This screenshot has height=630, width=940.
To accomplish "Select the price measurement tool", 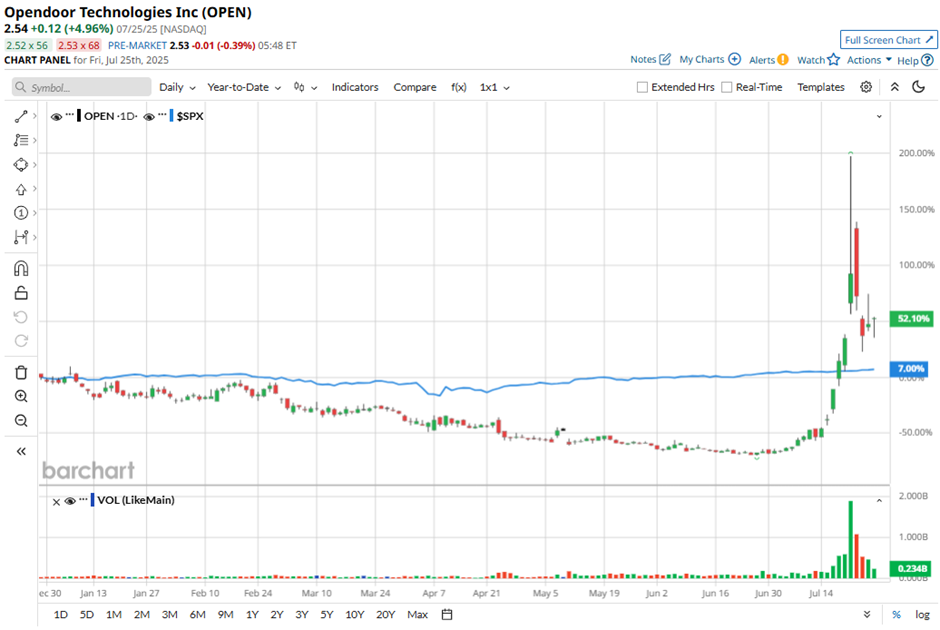I will (21, 237).
